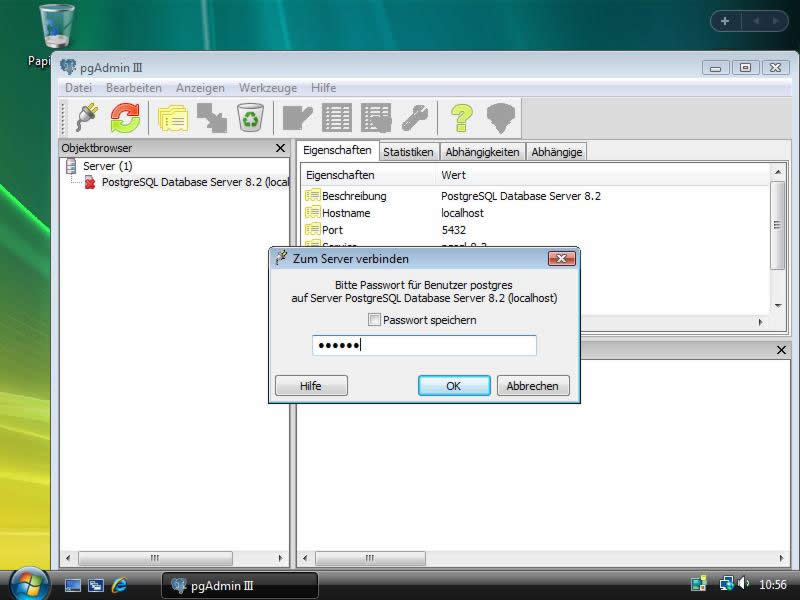
Task: Switch to the Statistiken tab
Action: point(408,152)
